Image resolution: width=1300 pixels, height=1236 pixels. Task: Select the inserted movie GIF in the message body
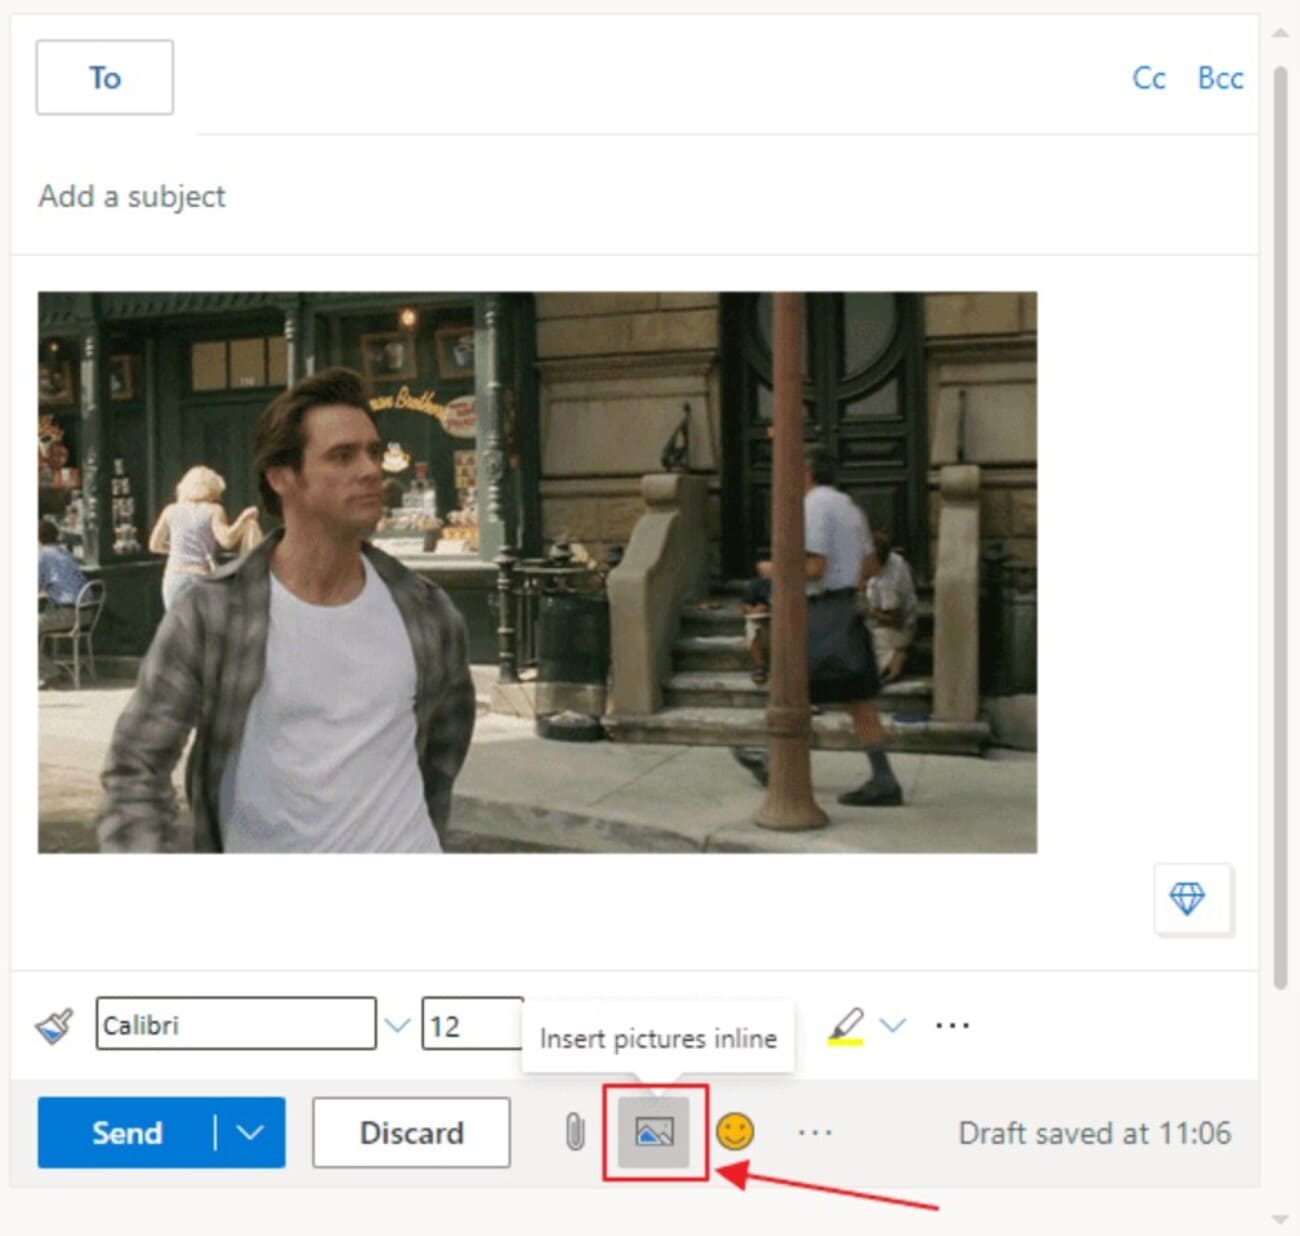(x=538, y=568)
